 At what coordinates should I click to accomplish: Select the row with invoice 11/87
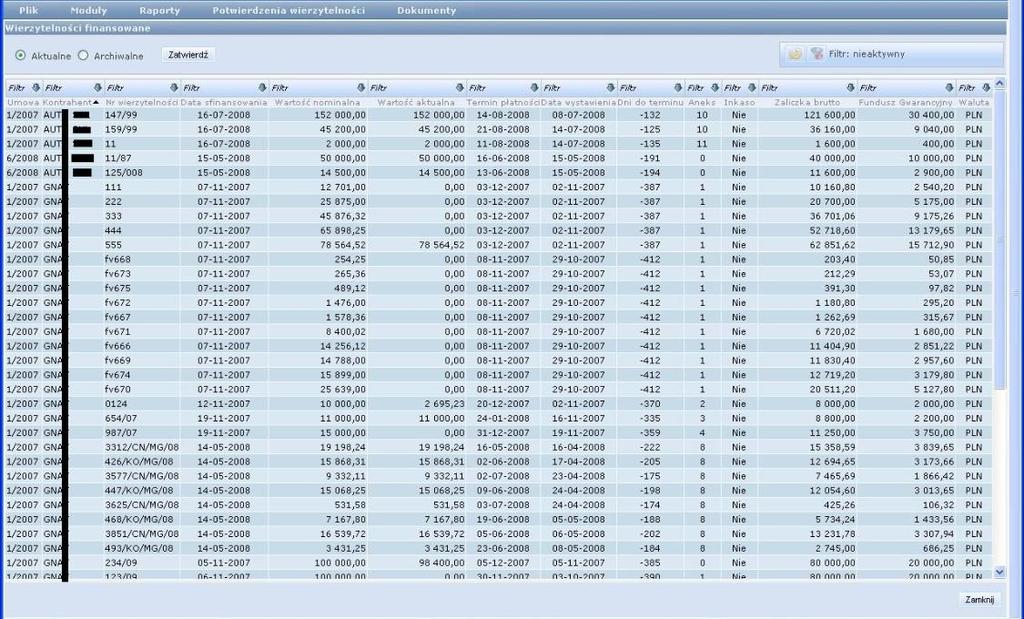click(499, 158)
